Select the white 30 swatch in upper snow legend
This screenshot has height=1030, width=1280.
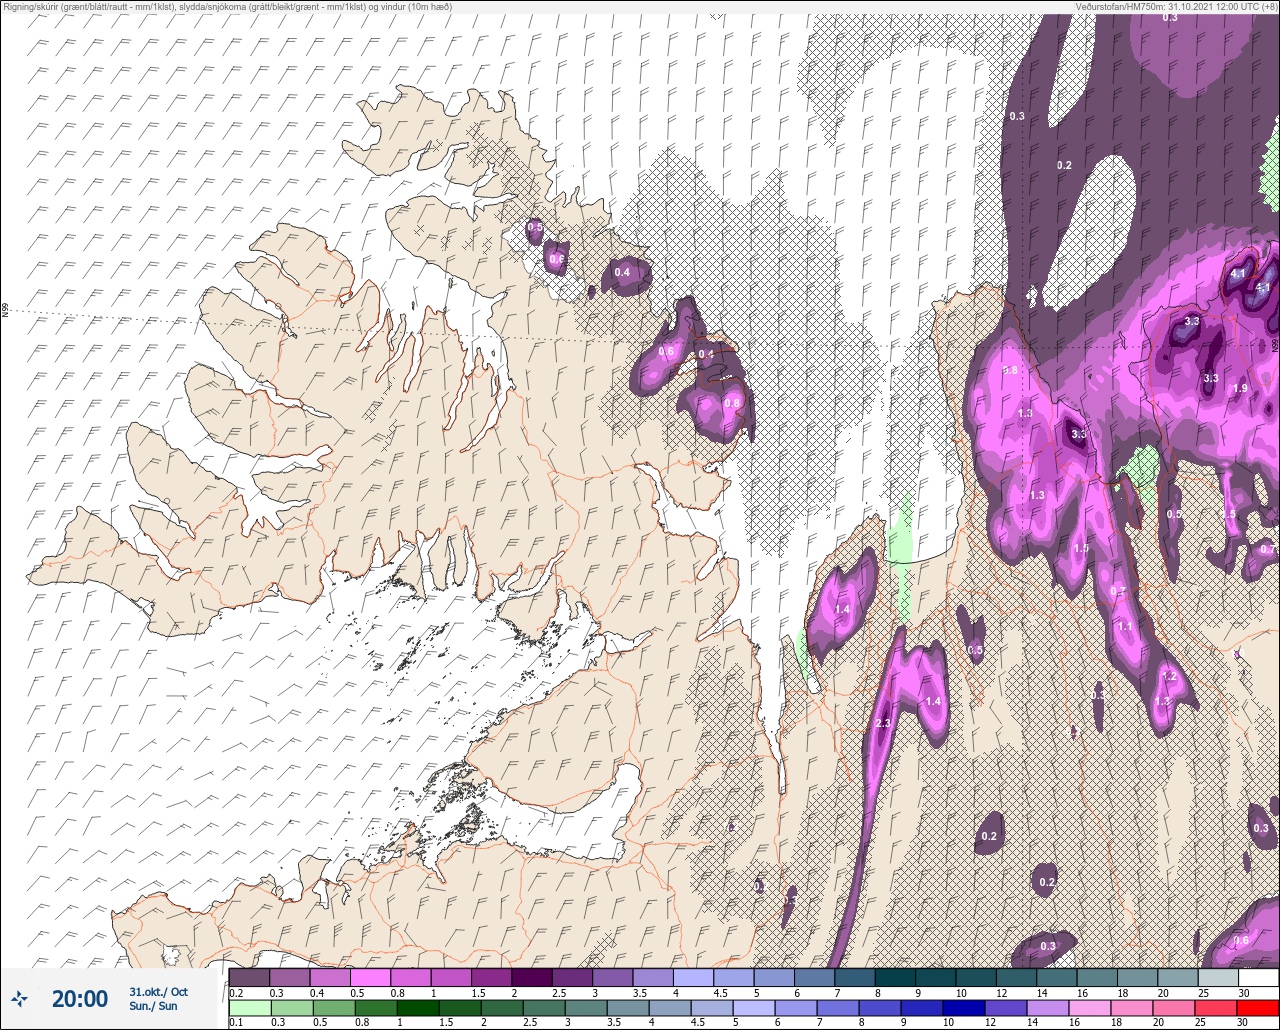[1258, 977]
